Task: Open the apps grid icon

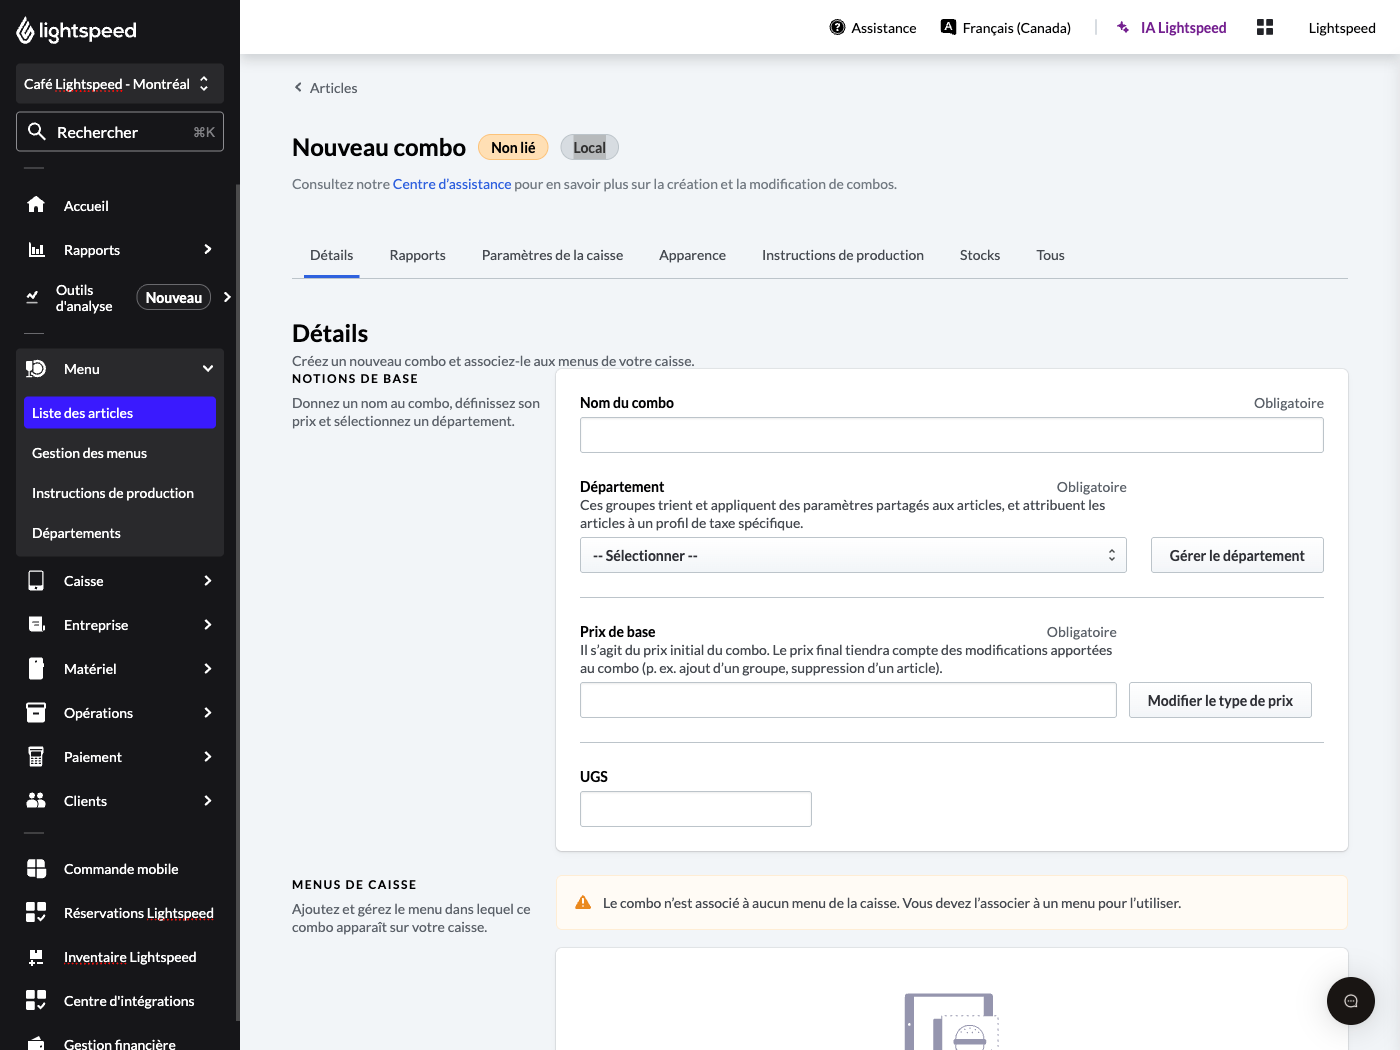Action: tap(1265, 27)
